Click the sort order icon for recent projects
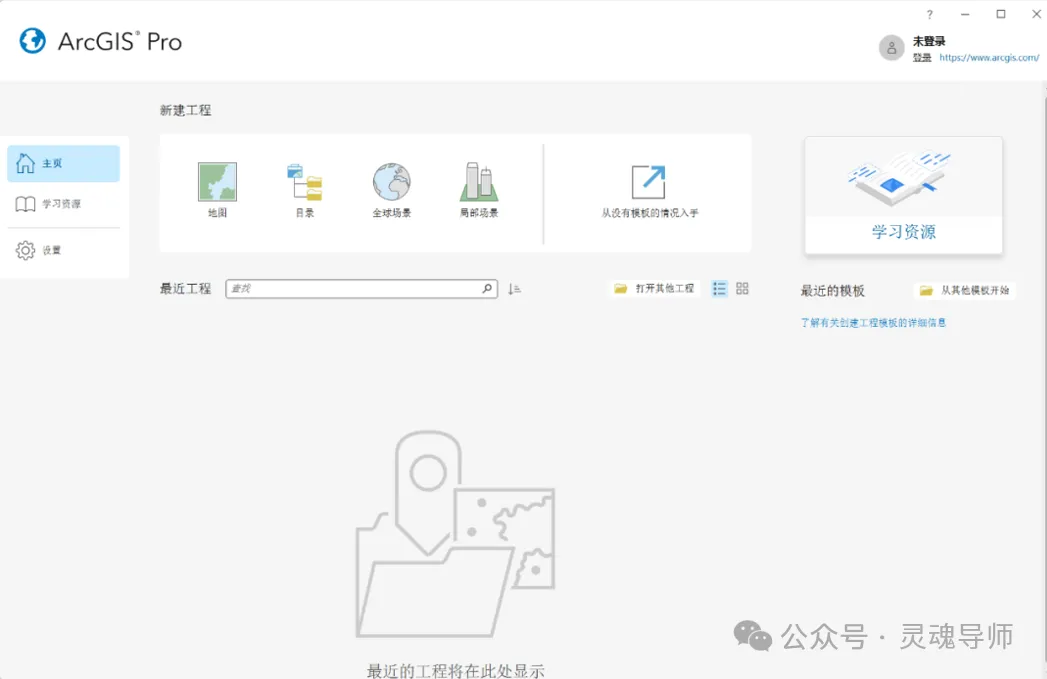This screenshot has width=1047, height=679. click(514, 288)
